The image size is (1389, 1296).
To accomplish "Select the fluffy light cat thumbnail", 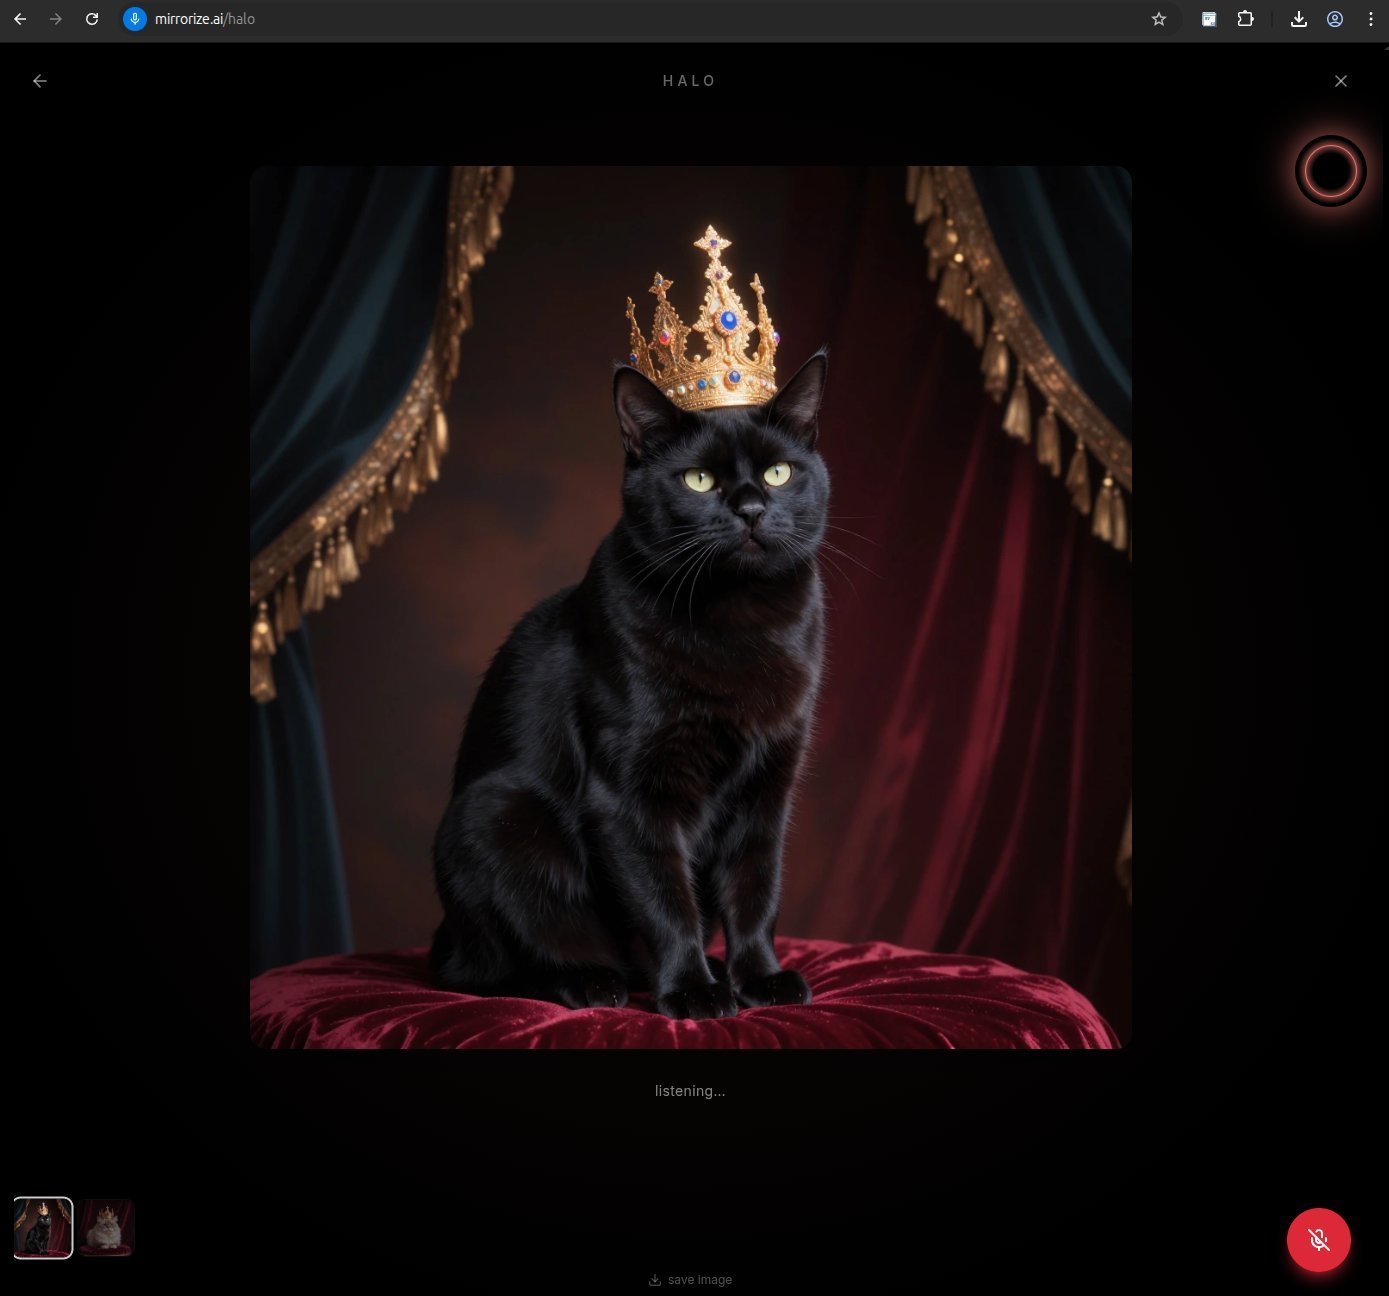I will point(107,1228).
